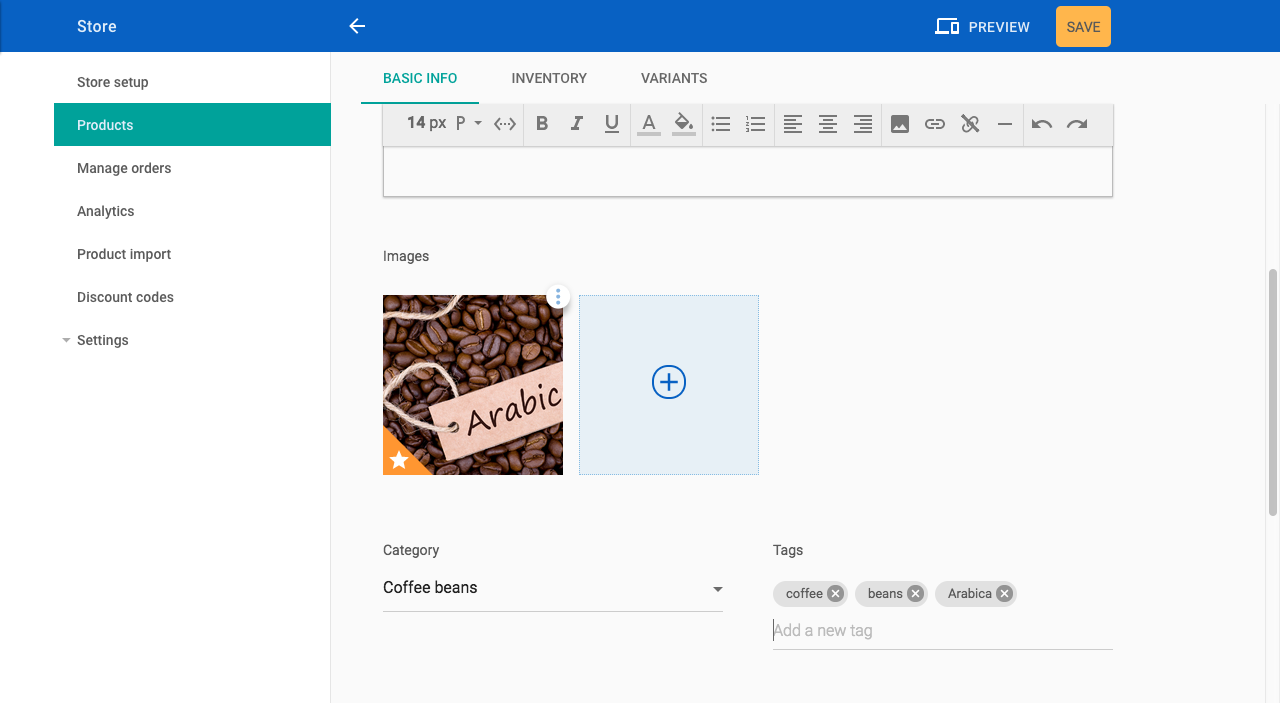This screenshot has height=703, width=1280.
Task: Click the vertical scrollbar thumb
Action: pyautogui.click(x=1273, y=392)
